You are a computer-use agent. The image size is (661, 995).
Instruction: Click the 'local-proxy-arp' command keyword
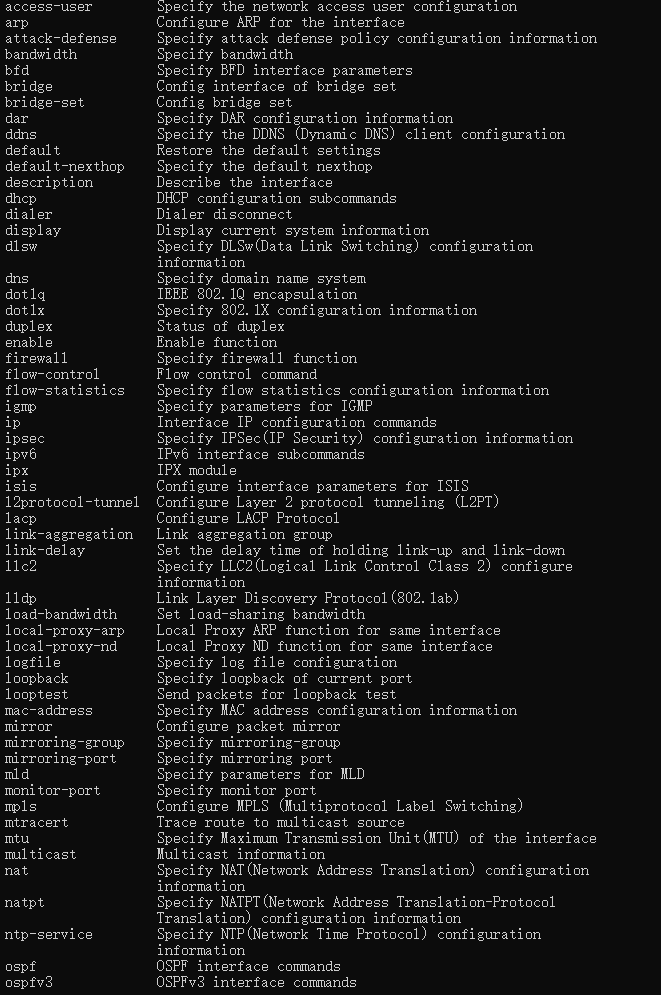[x=64, y=631]
